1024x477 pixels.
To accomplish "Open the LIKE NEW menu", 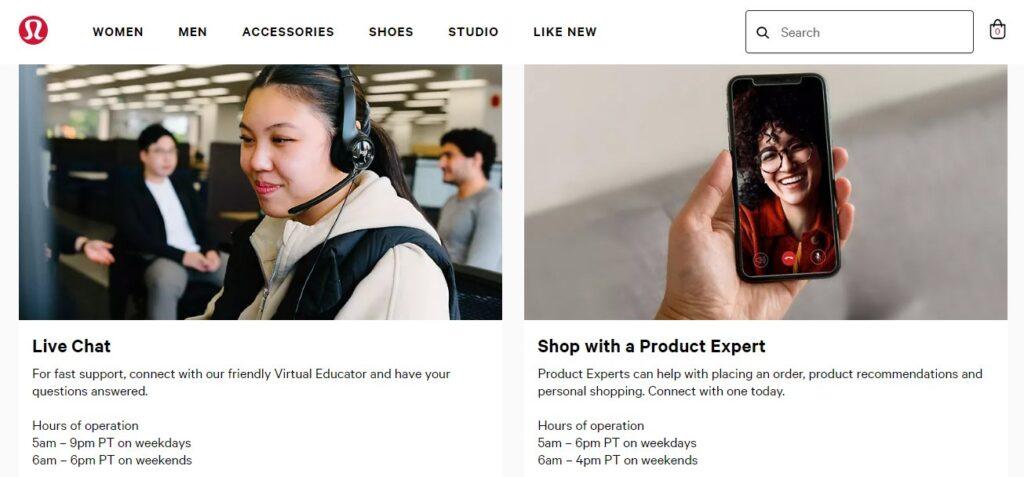I will [x=565, y=31].
